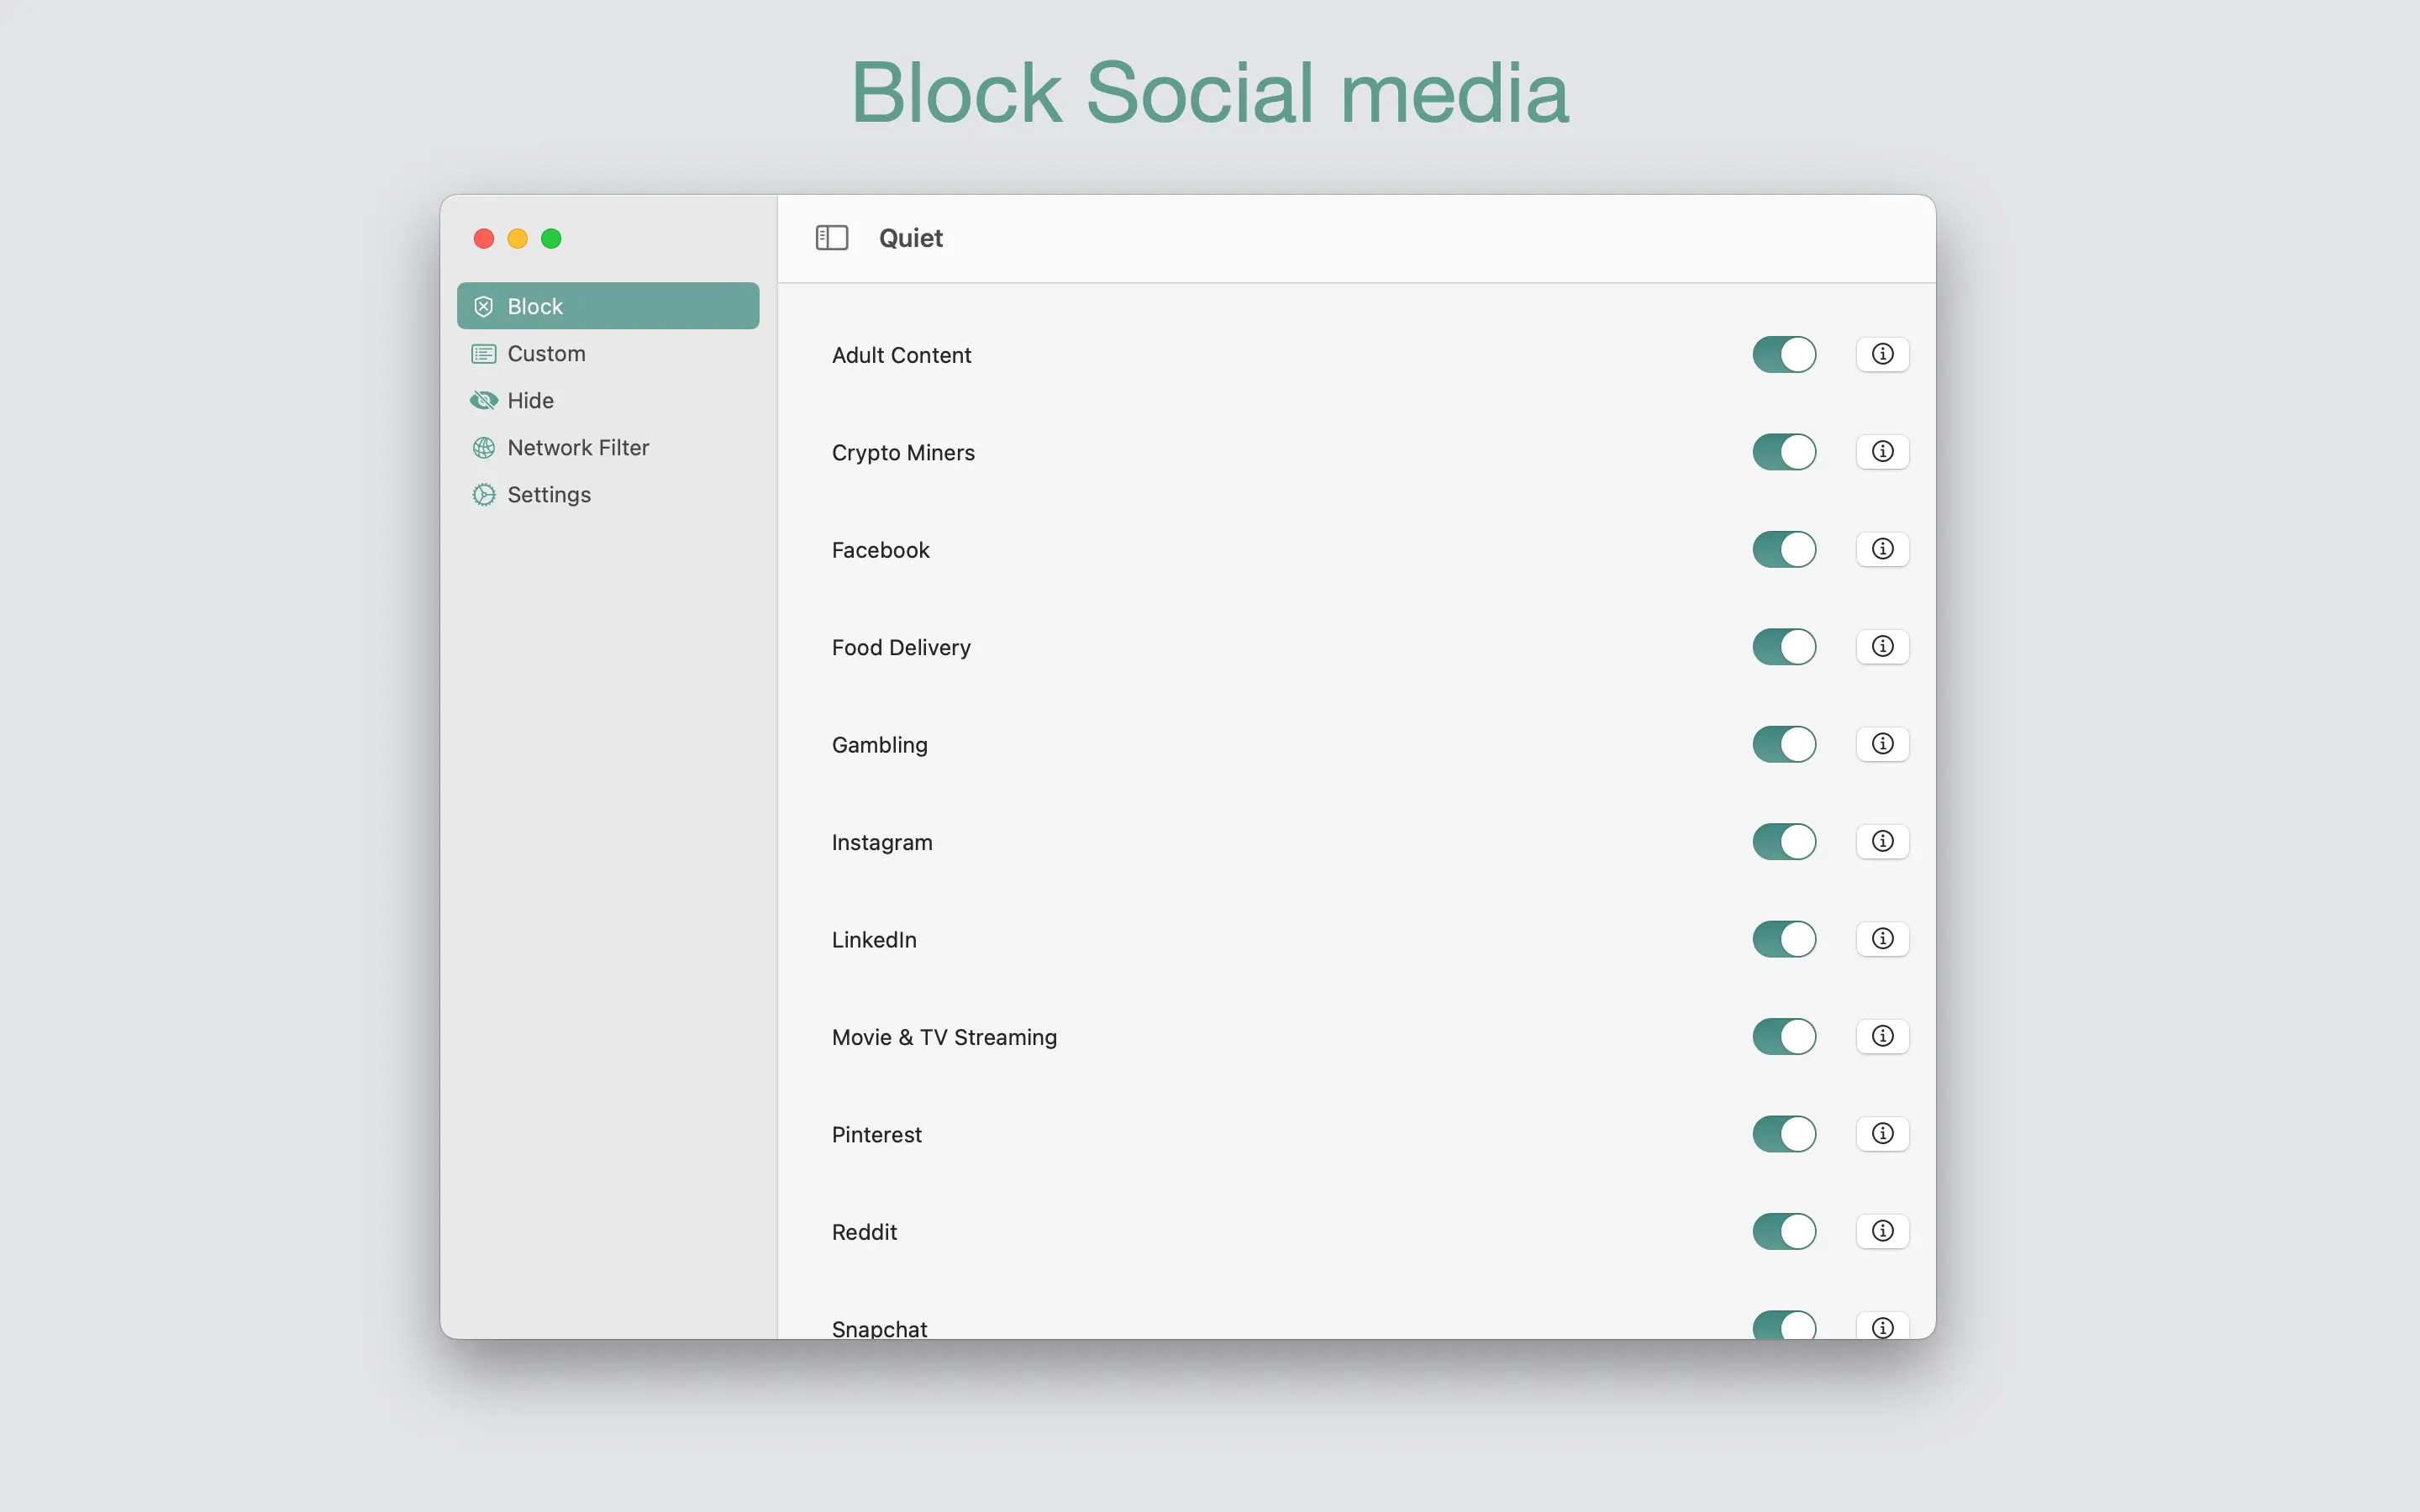View Gambling blocklist info icon
Screen dimensions: 2420x1512
(x=1882, y=744)
